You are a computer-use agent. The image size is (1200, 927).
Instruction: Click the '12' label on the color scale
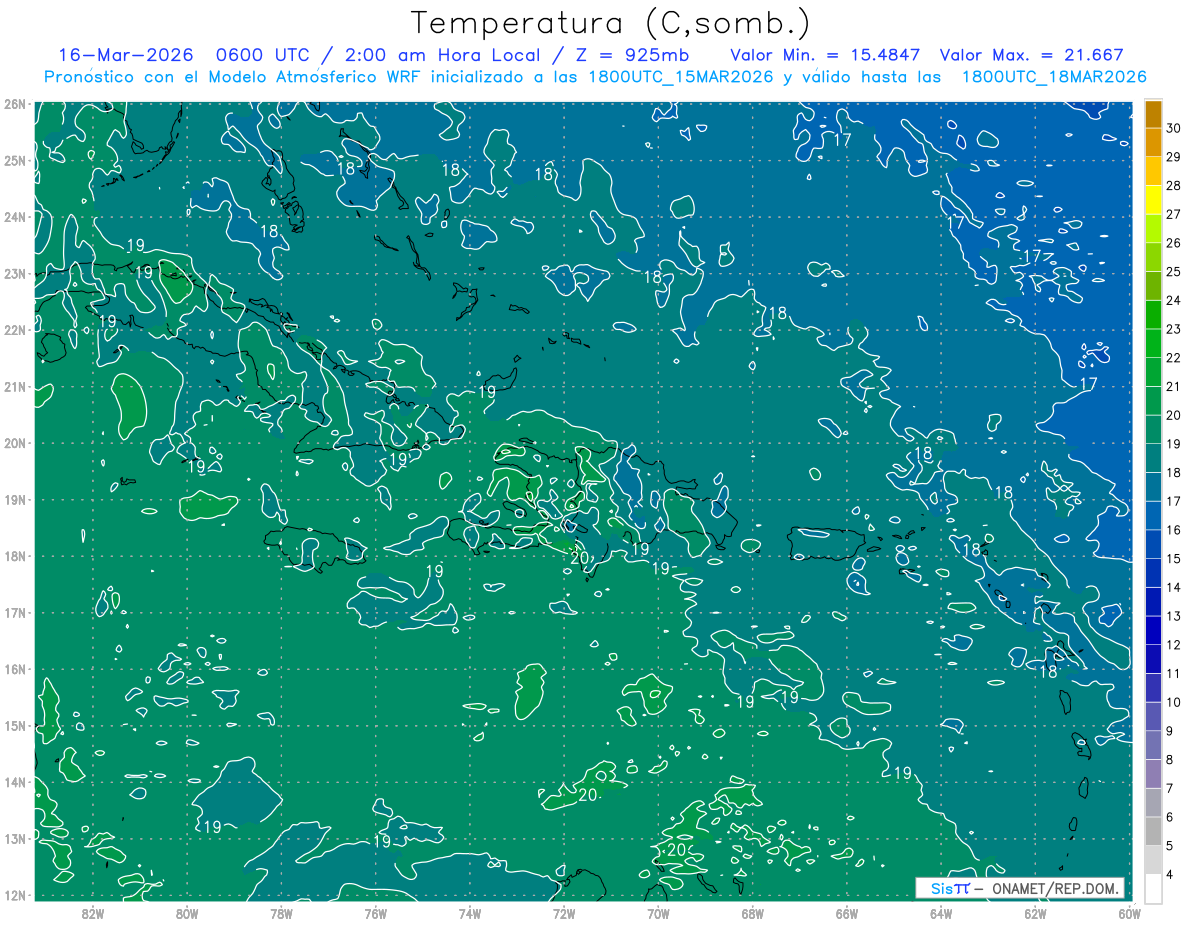pyautogui.click(x=1173, y=645)
